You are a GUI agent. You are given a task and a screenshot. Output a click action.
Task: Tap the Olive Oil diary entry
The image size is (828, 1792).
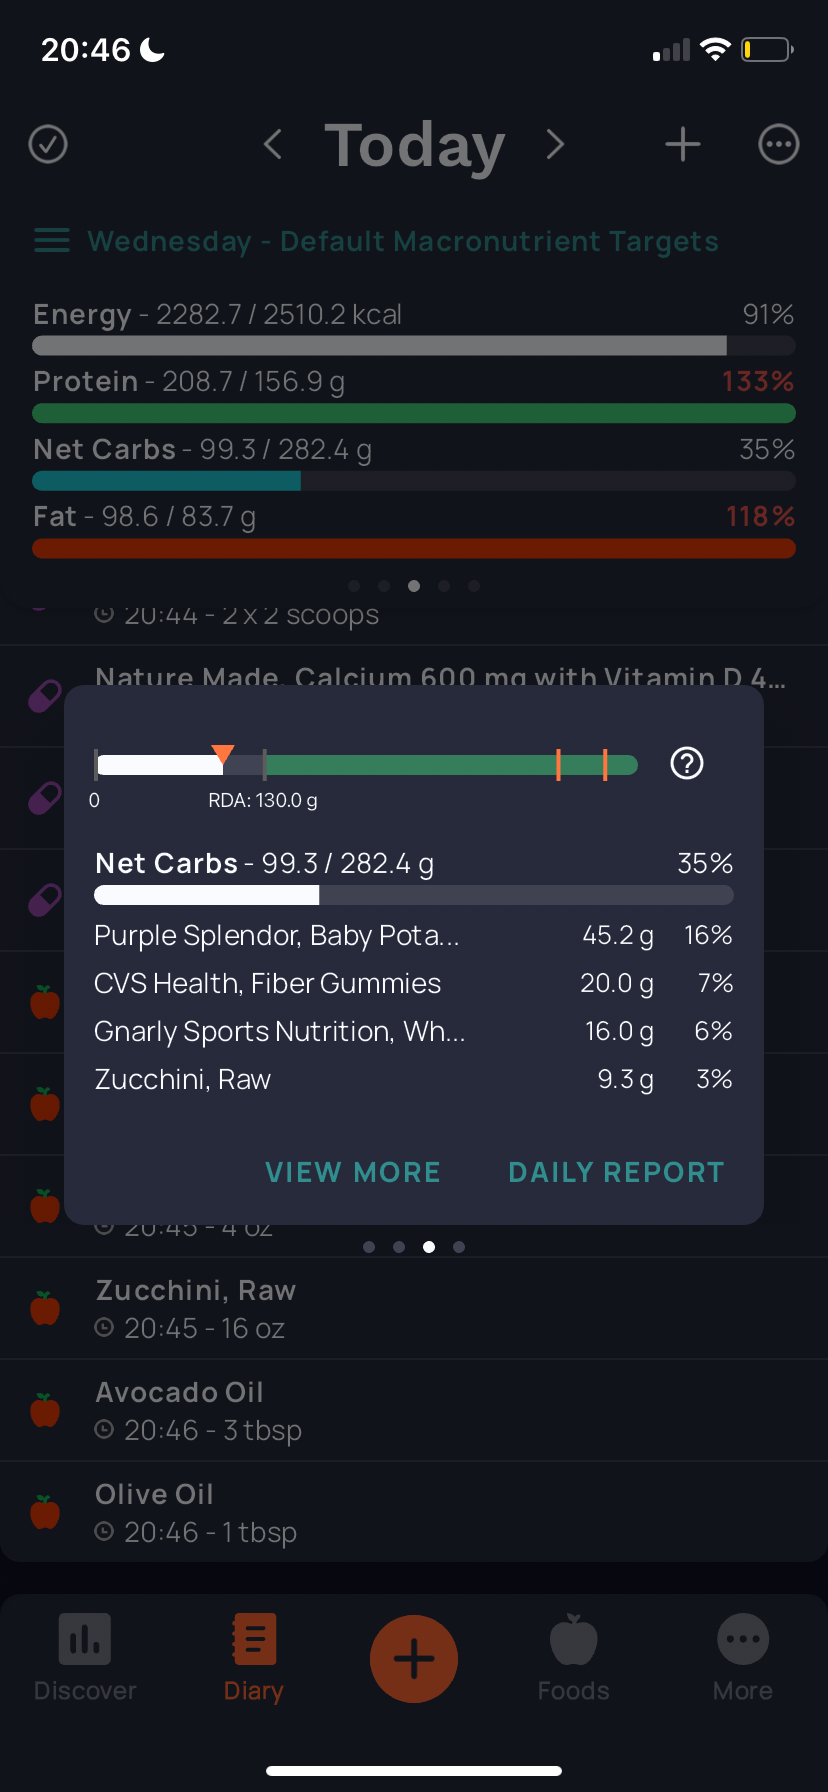[x=414, y=1513]
